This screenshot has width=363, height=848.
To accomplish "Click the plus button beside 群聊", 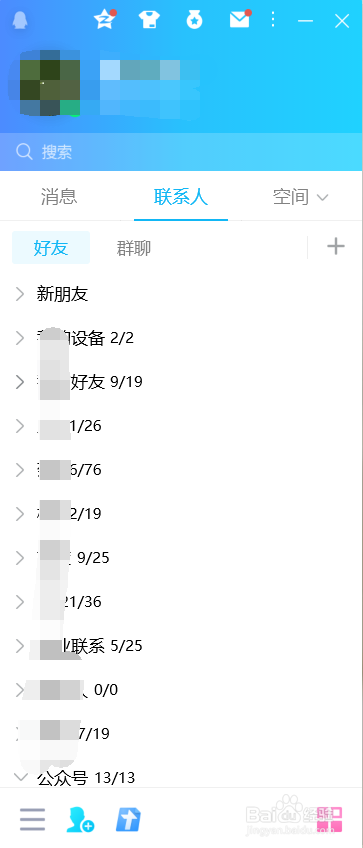I will coord(336,247).
